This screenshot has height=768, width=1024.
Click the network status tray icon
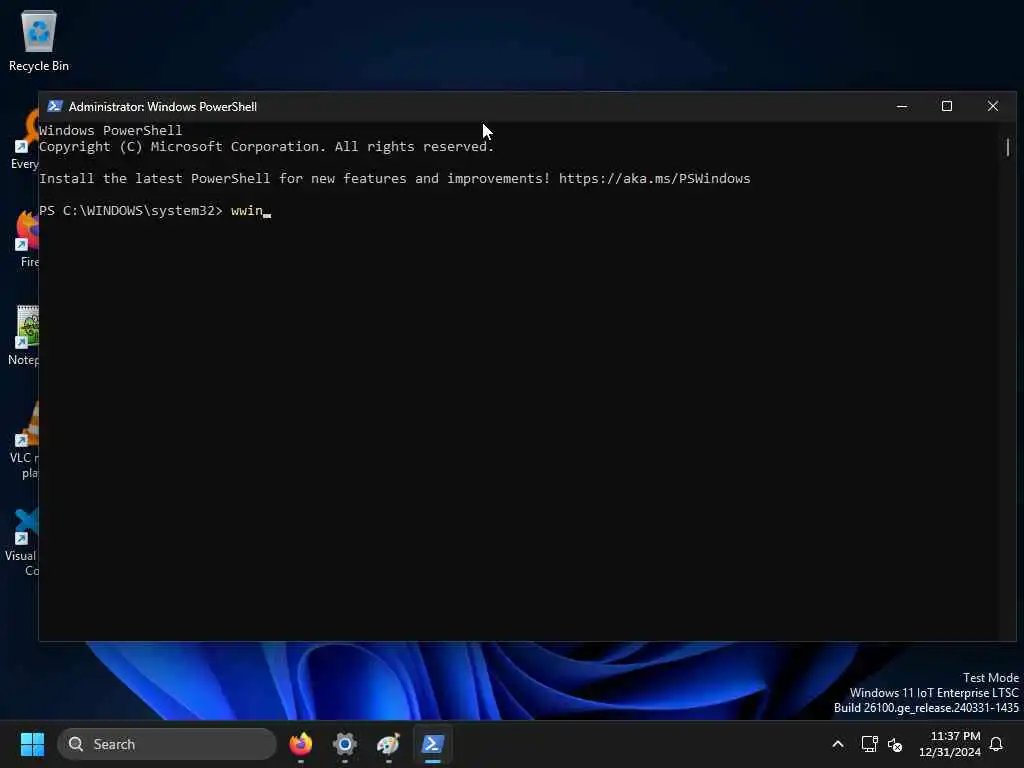(x=869, y=744)
